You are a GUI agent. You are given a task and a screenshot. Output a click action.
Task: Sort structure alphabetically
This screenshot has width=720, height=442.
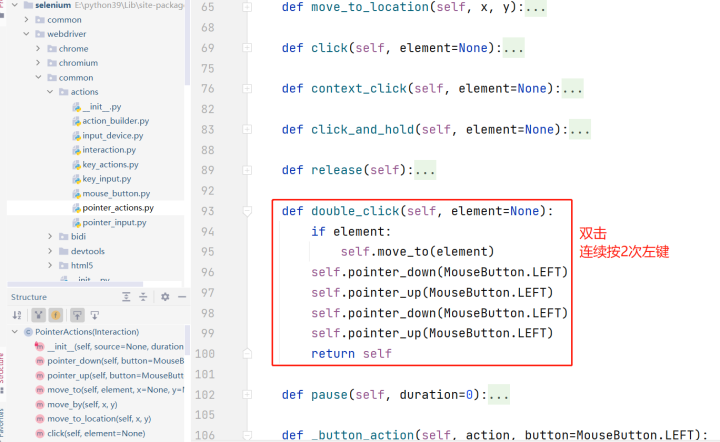click(17, 315)
